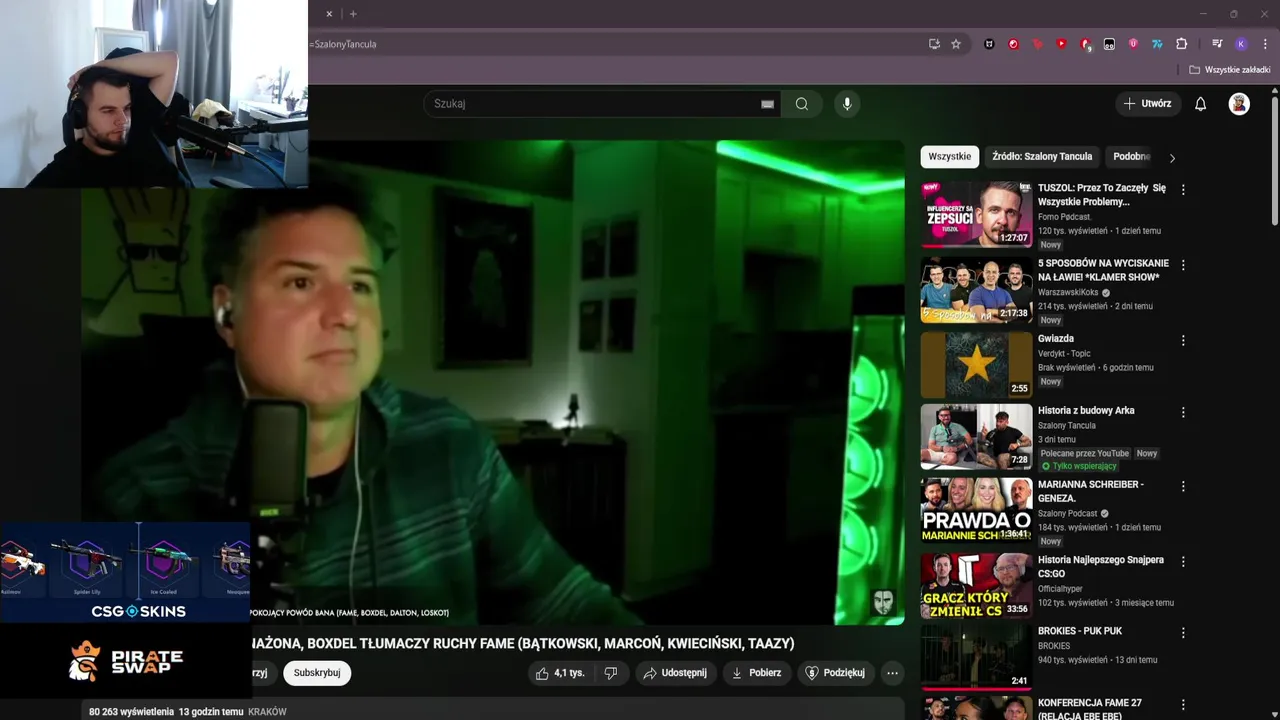Viewport: 1280px width, 720px height.
Task: Open the WarszawskiKoks channel link
Action: click(1068, 293)
